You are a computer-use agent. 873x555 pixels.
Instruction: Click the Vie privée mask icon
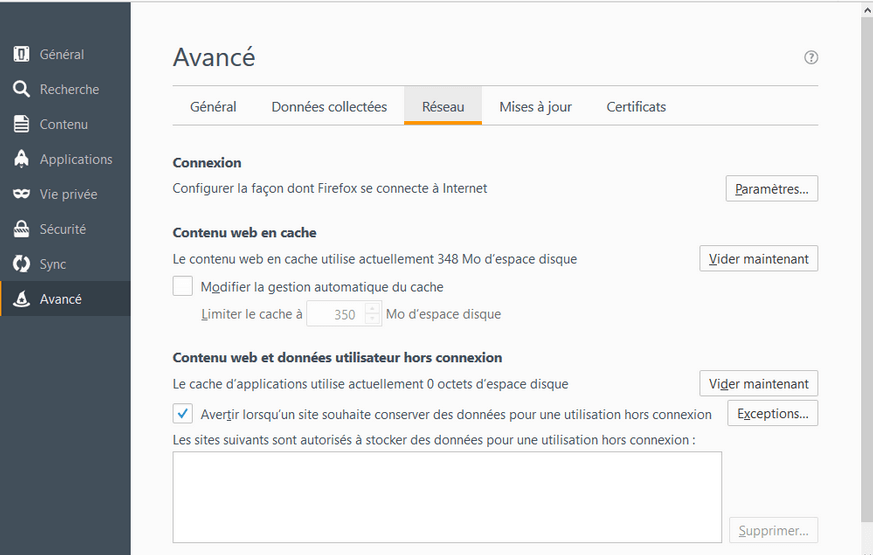tap(21, 194)
